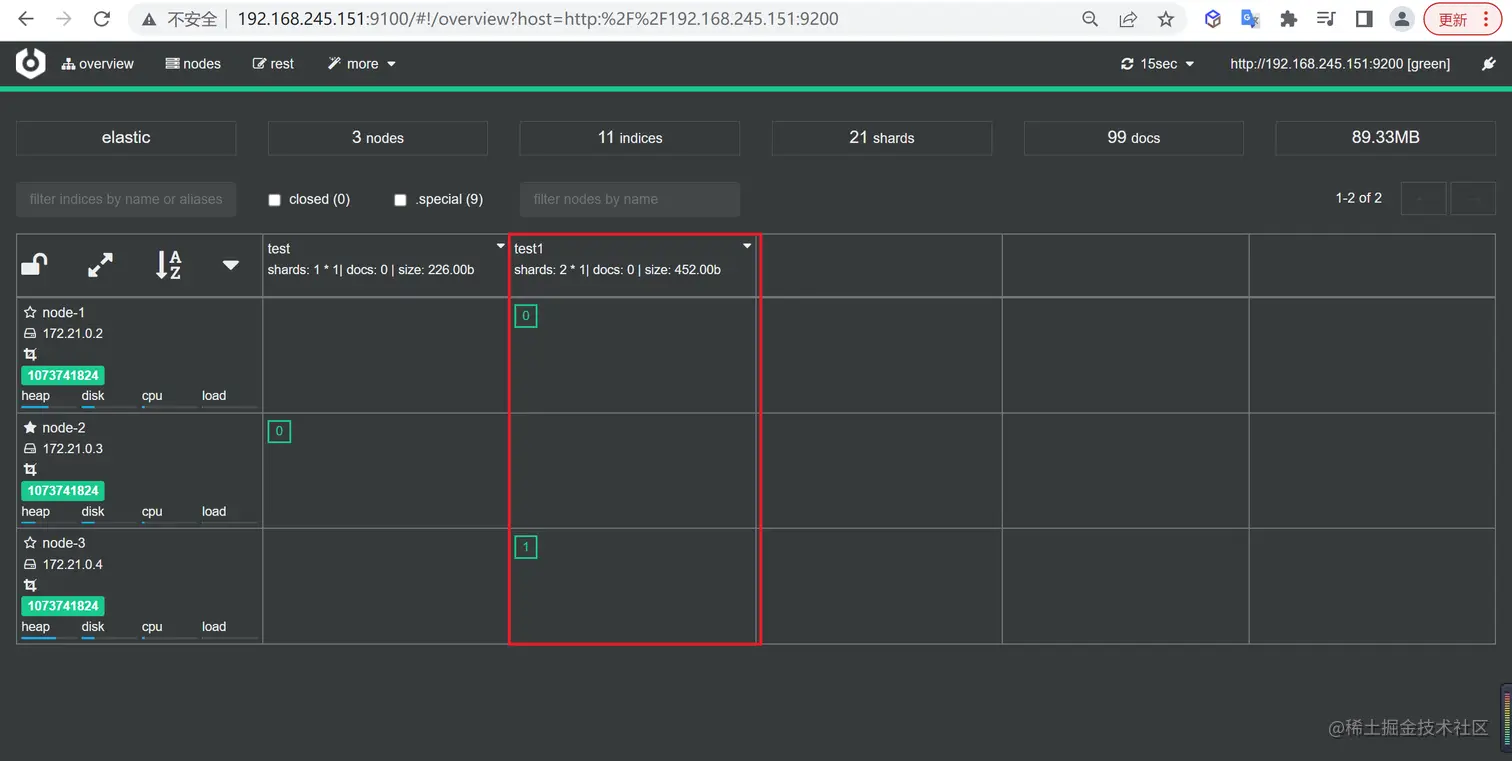
Task: Click the node-1 name
Action: (x=64, y=313)
